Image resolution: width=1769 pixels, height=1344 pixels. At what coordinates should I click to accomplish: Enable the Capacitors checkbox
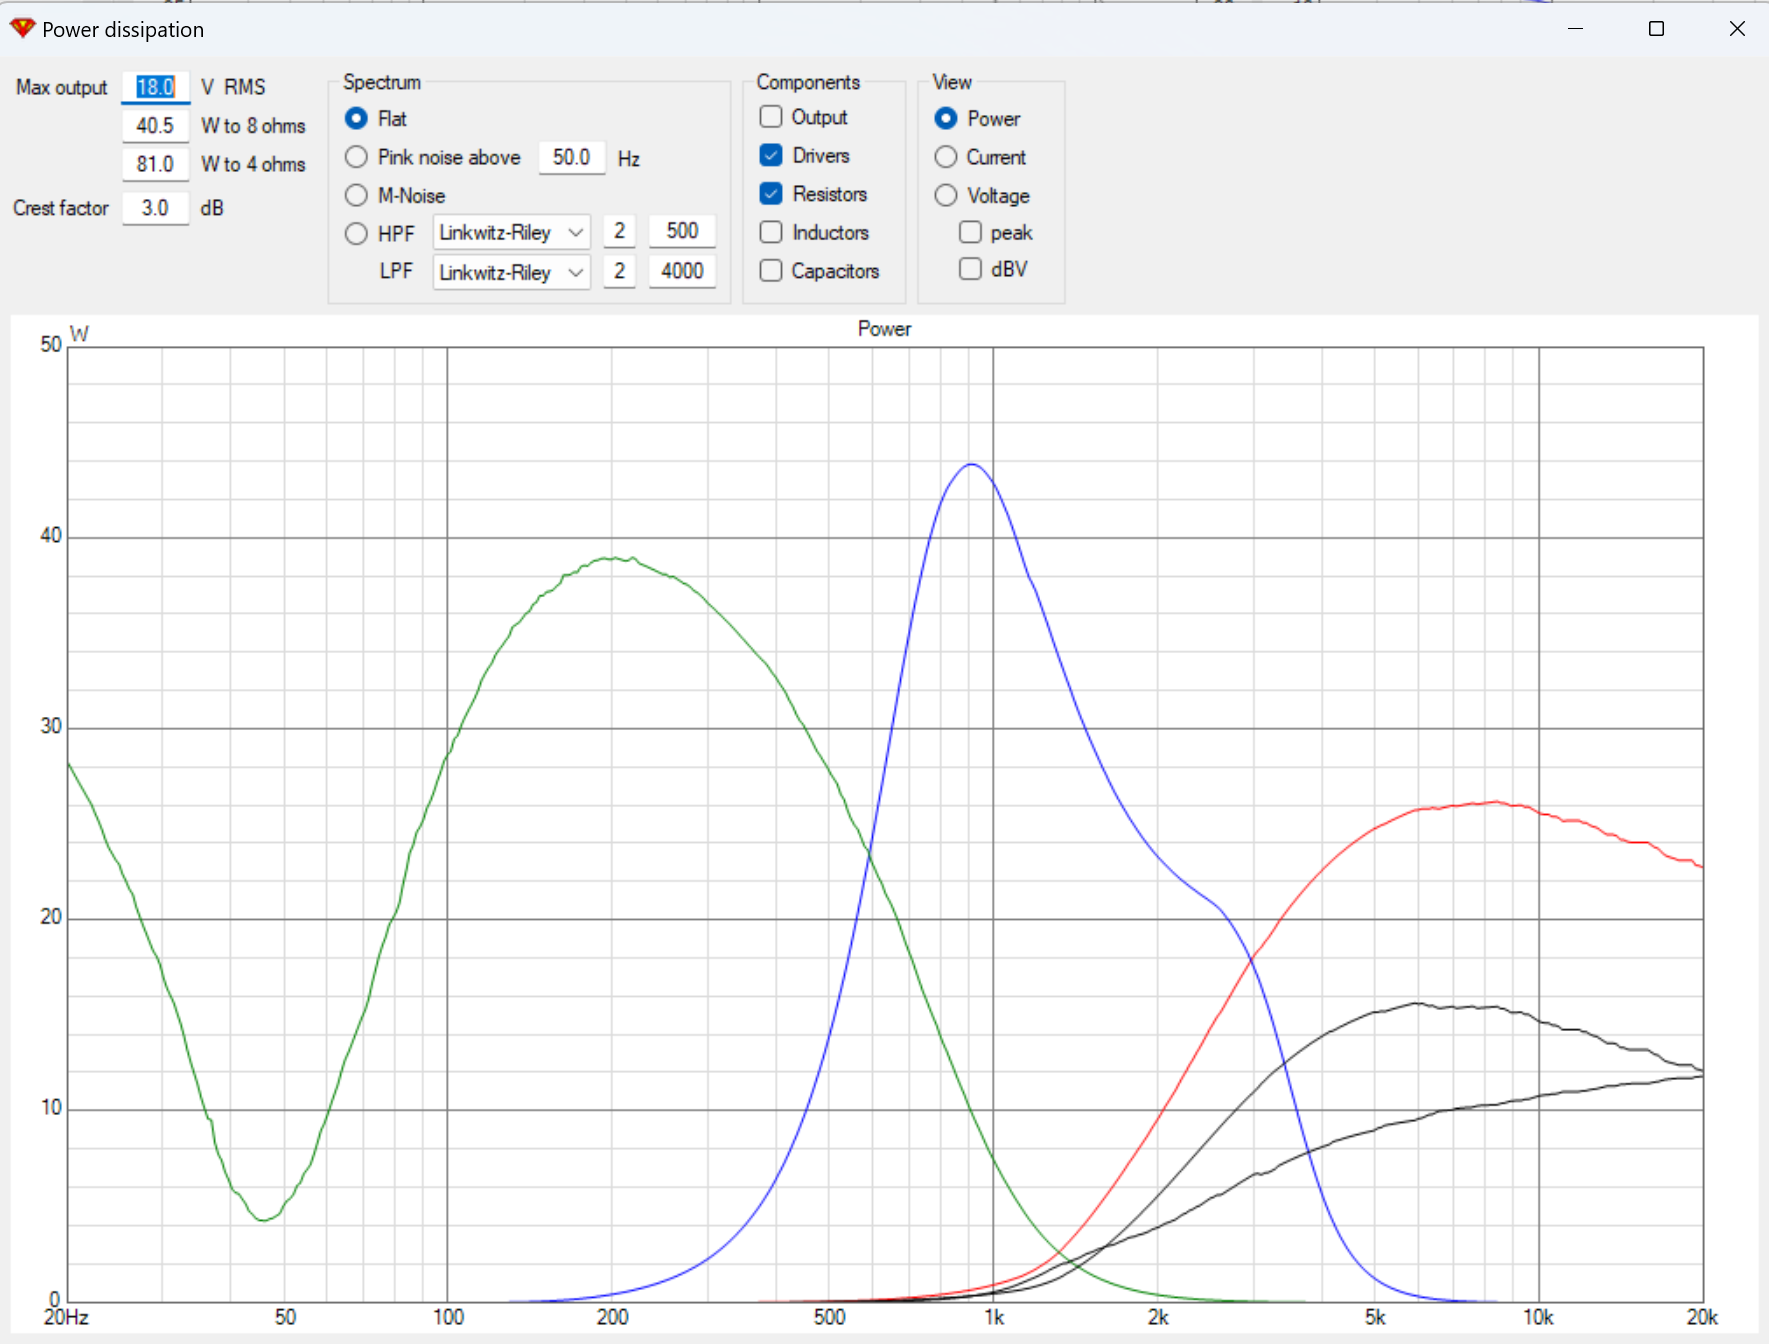(771, 270)
